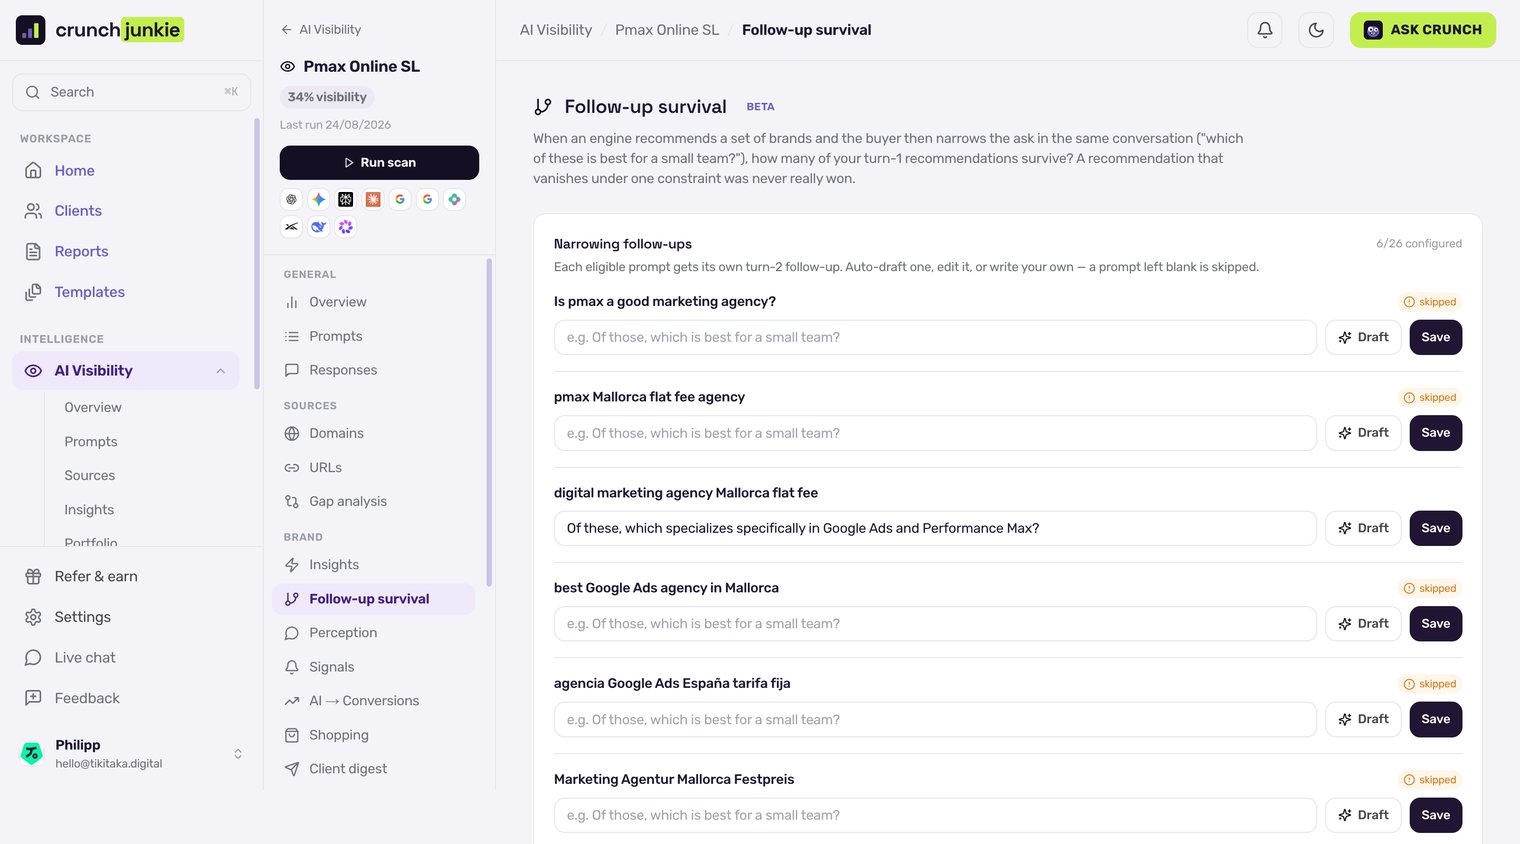Draft follow-up for 'best Google Ads agency in Mallorca'
1520x844 pixels.
1363,624
